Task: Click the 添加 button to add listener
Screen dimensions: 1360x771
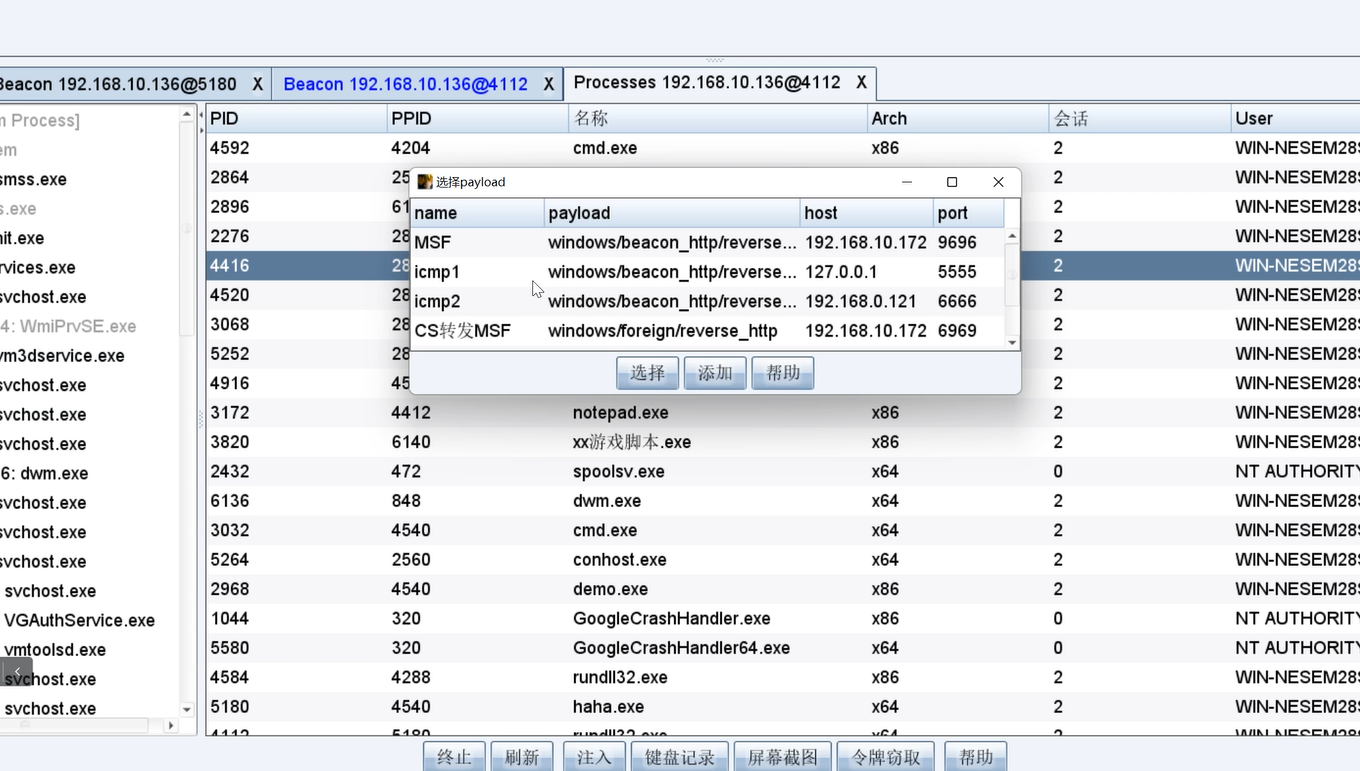Action: (x=715, y=373)
